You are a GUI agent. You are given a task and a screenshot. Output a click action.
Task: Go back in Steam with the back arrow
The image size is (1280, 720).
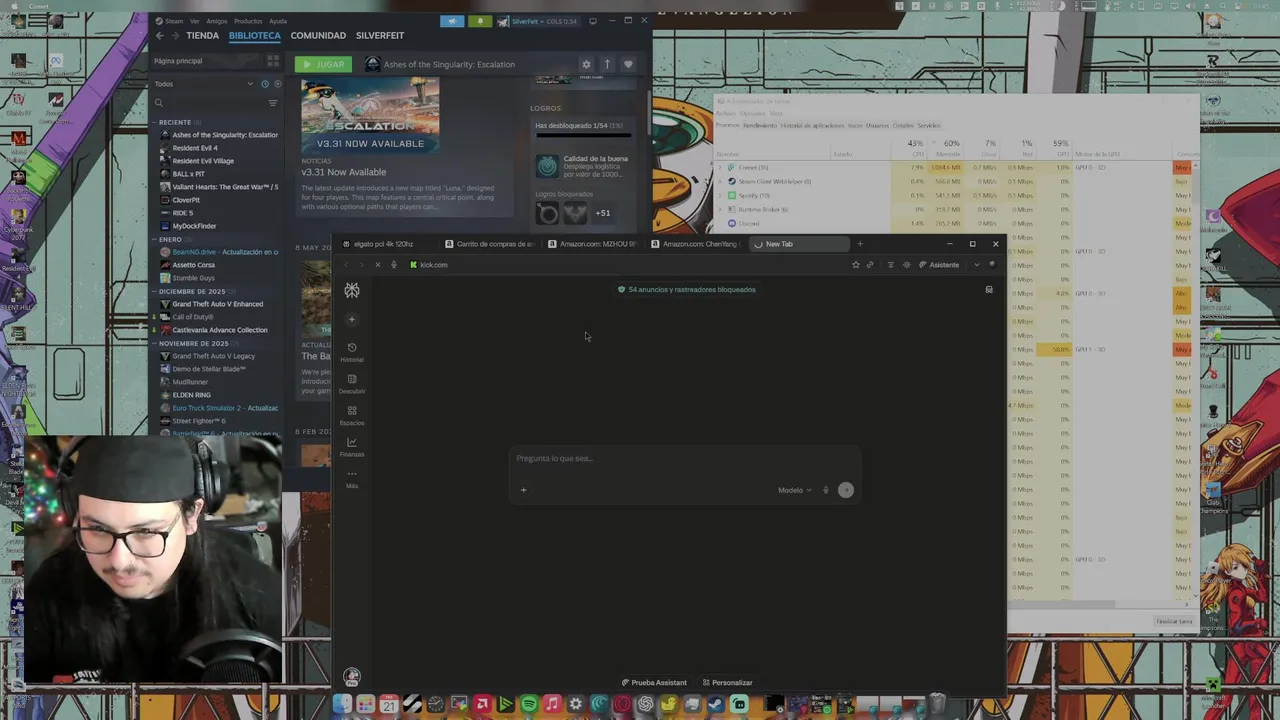[159, 36]
